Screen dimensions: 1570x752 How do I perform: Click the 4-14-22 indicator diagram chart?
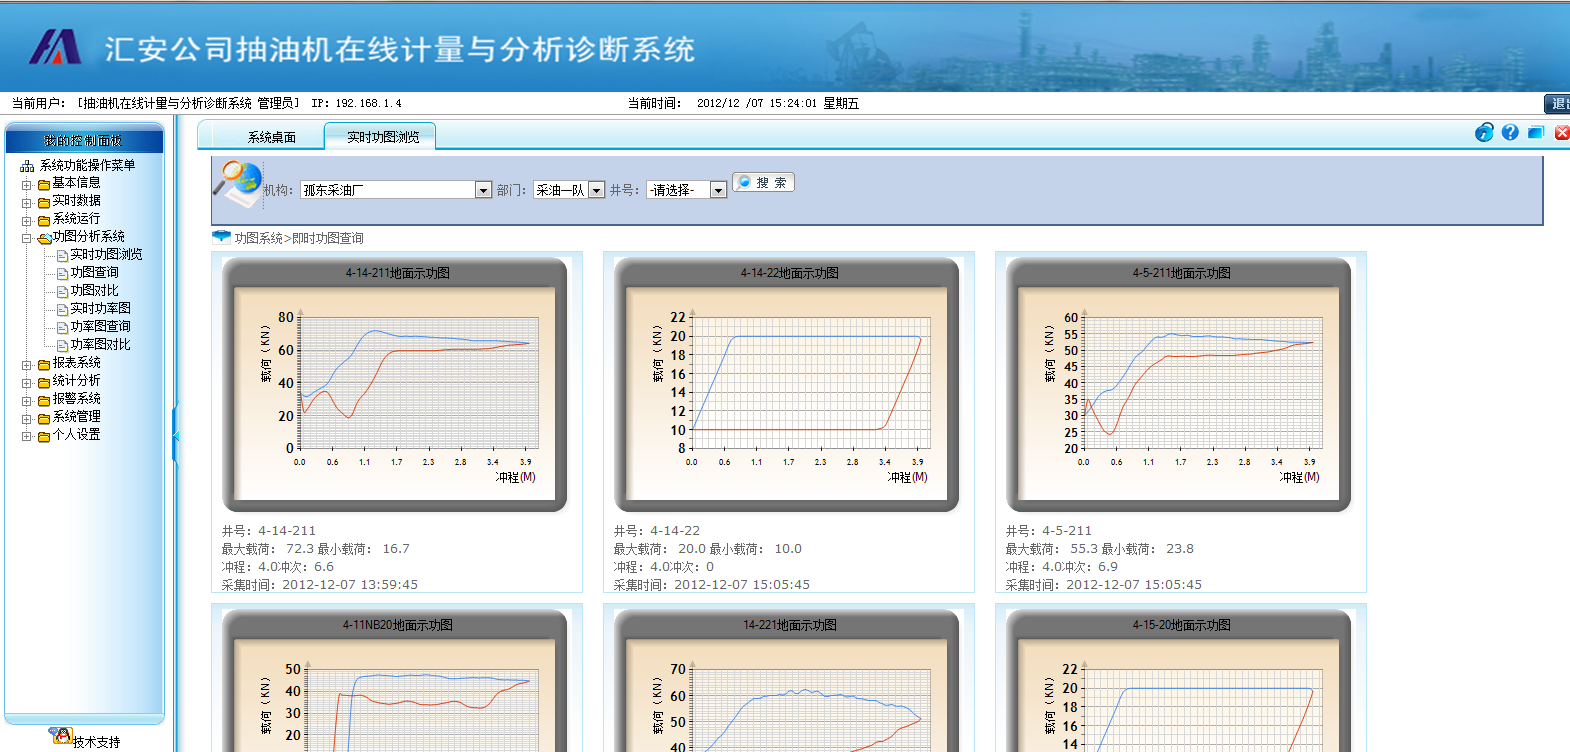click(787, 385)
